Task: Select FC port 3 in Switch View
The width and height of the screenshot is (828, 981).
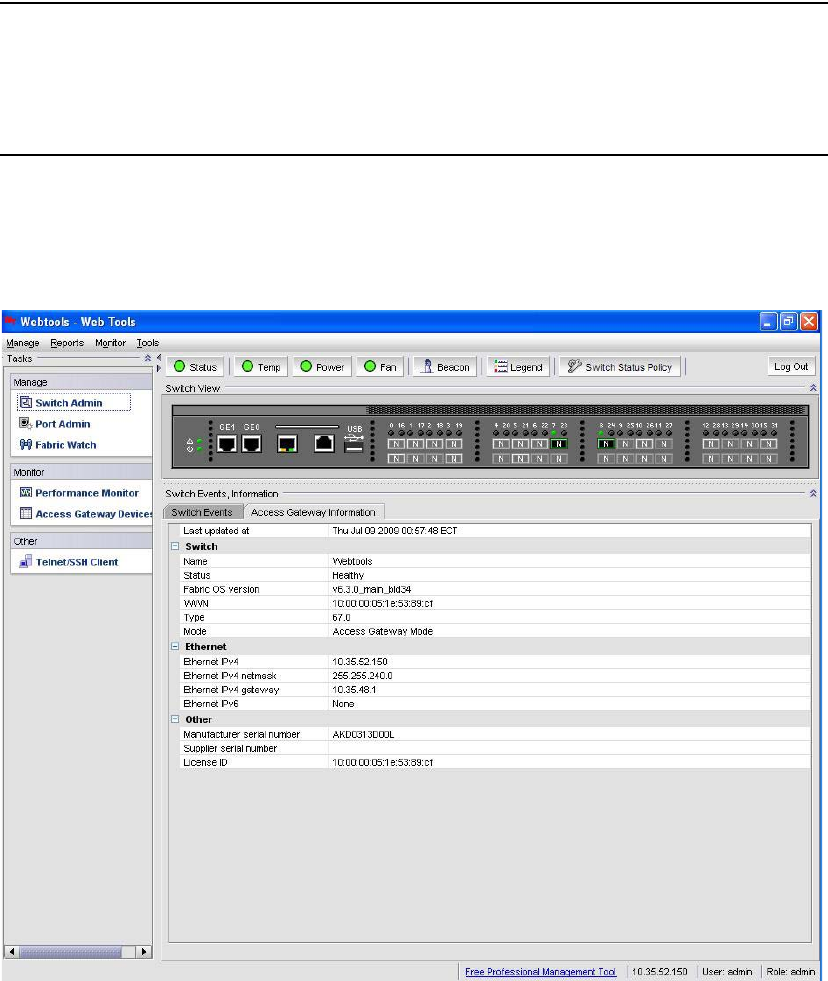Action: [454, 444]
